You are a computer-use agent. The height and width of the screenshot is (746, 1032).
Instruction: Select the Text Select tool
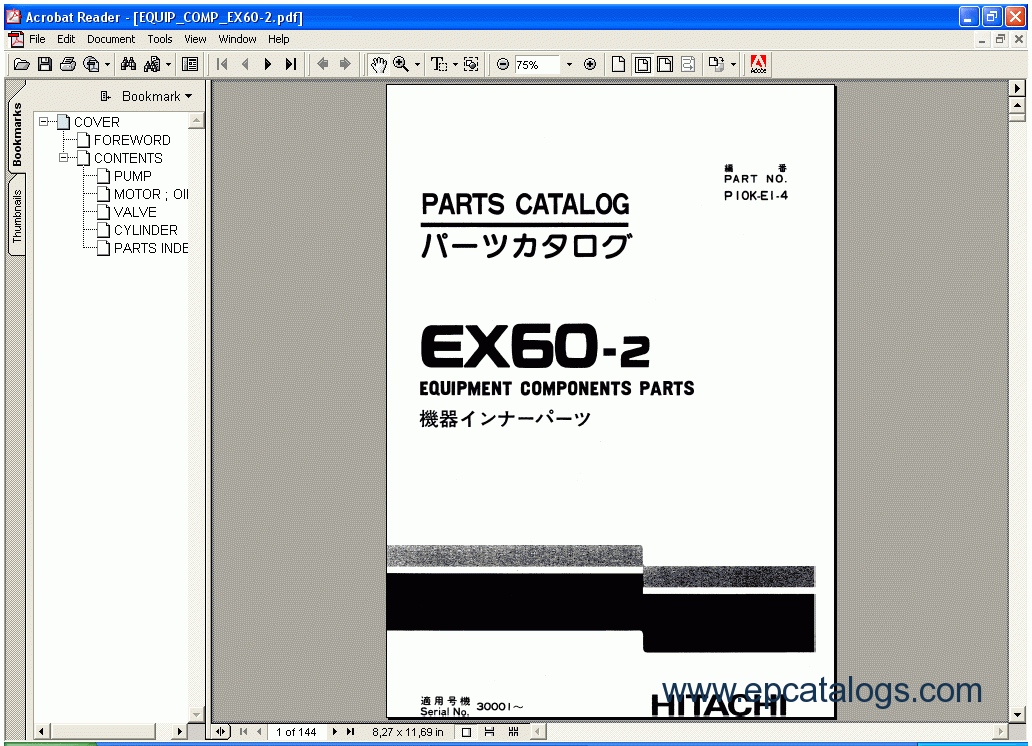pos(438,65)
